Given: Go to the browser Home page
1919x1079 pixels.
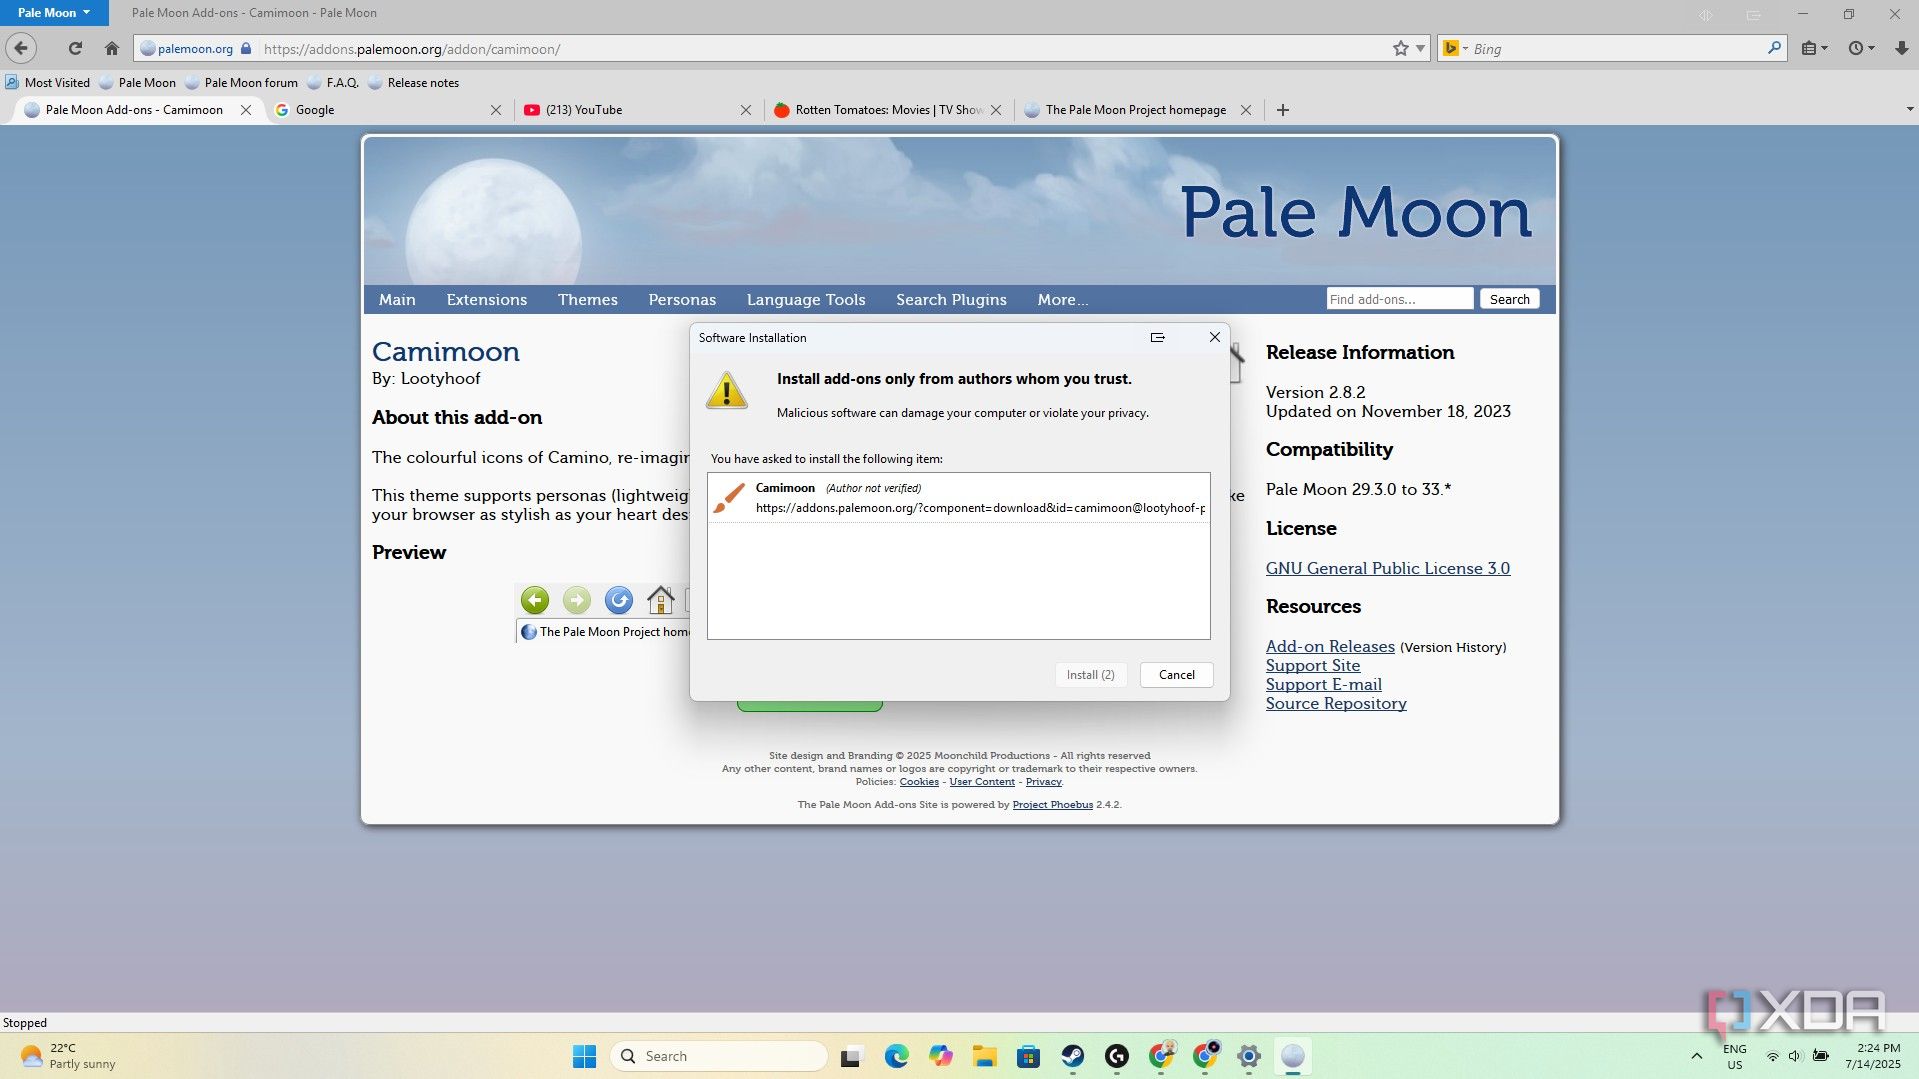Looking at the screenshot, I should tap(112, 48).
